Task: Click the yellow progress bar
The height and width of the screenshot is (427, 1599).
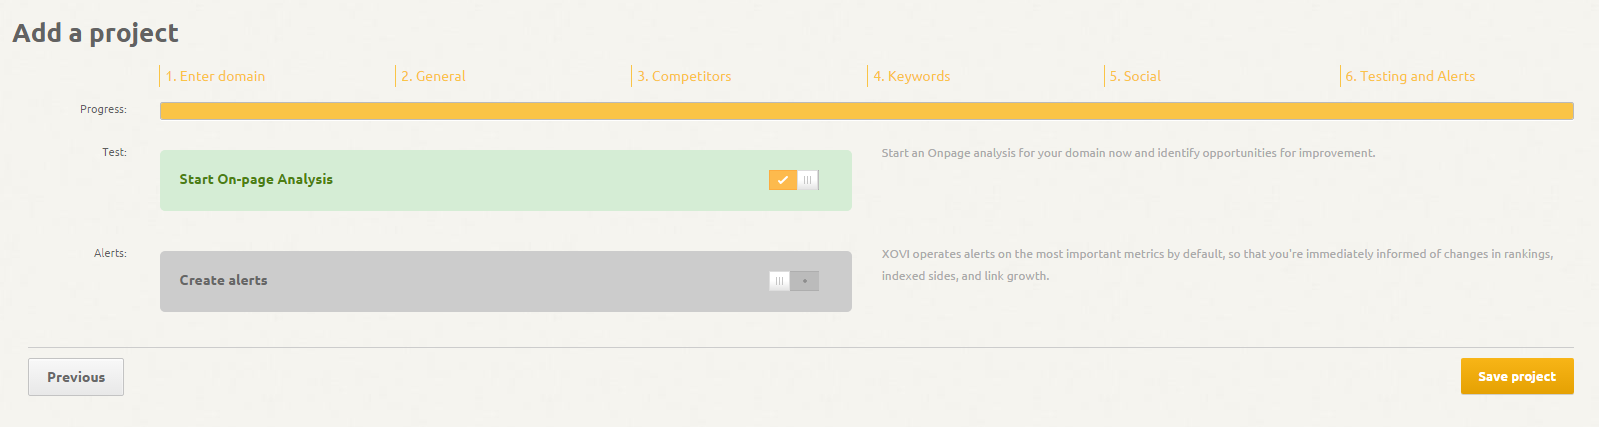Action: pos(867,111)
